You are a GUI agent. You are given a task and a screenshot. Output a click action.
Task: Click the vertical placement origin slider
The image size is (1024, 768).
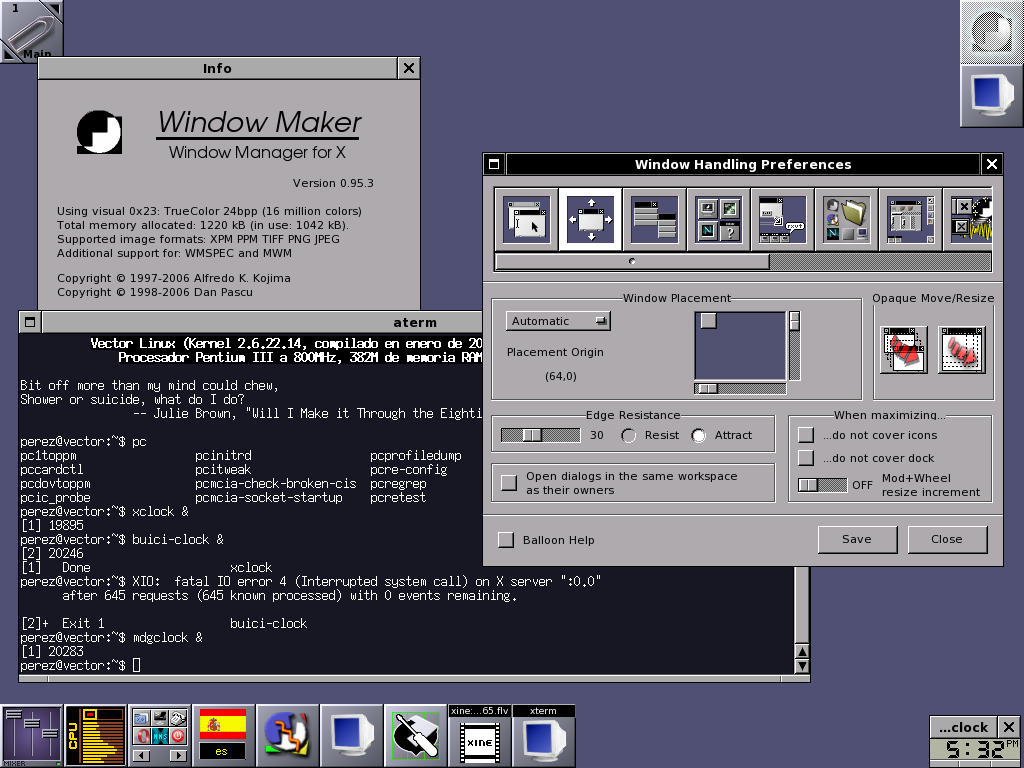pos(795,346)
